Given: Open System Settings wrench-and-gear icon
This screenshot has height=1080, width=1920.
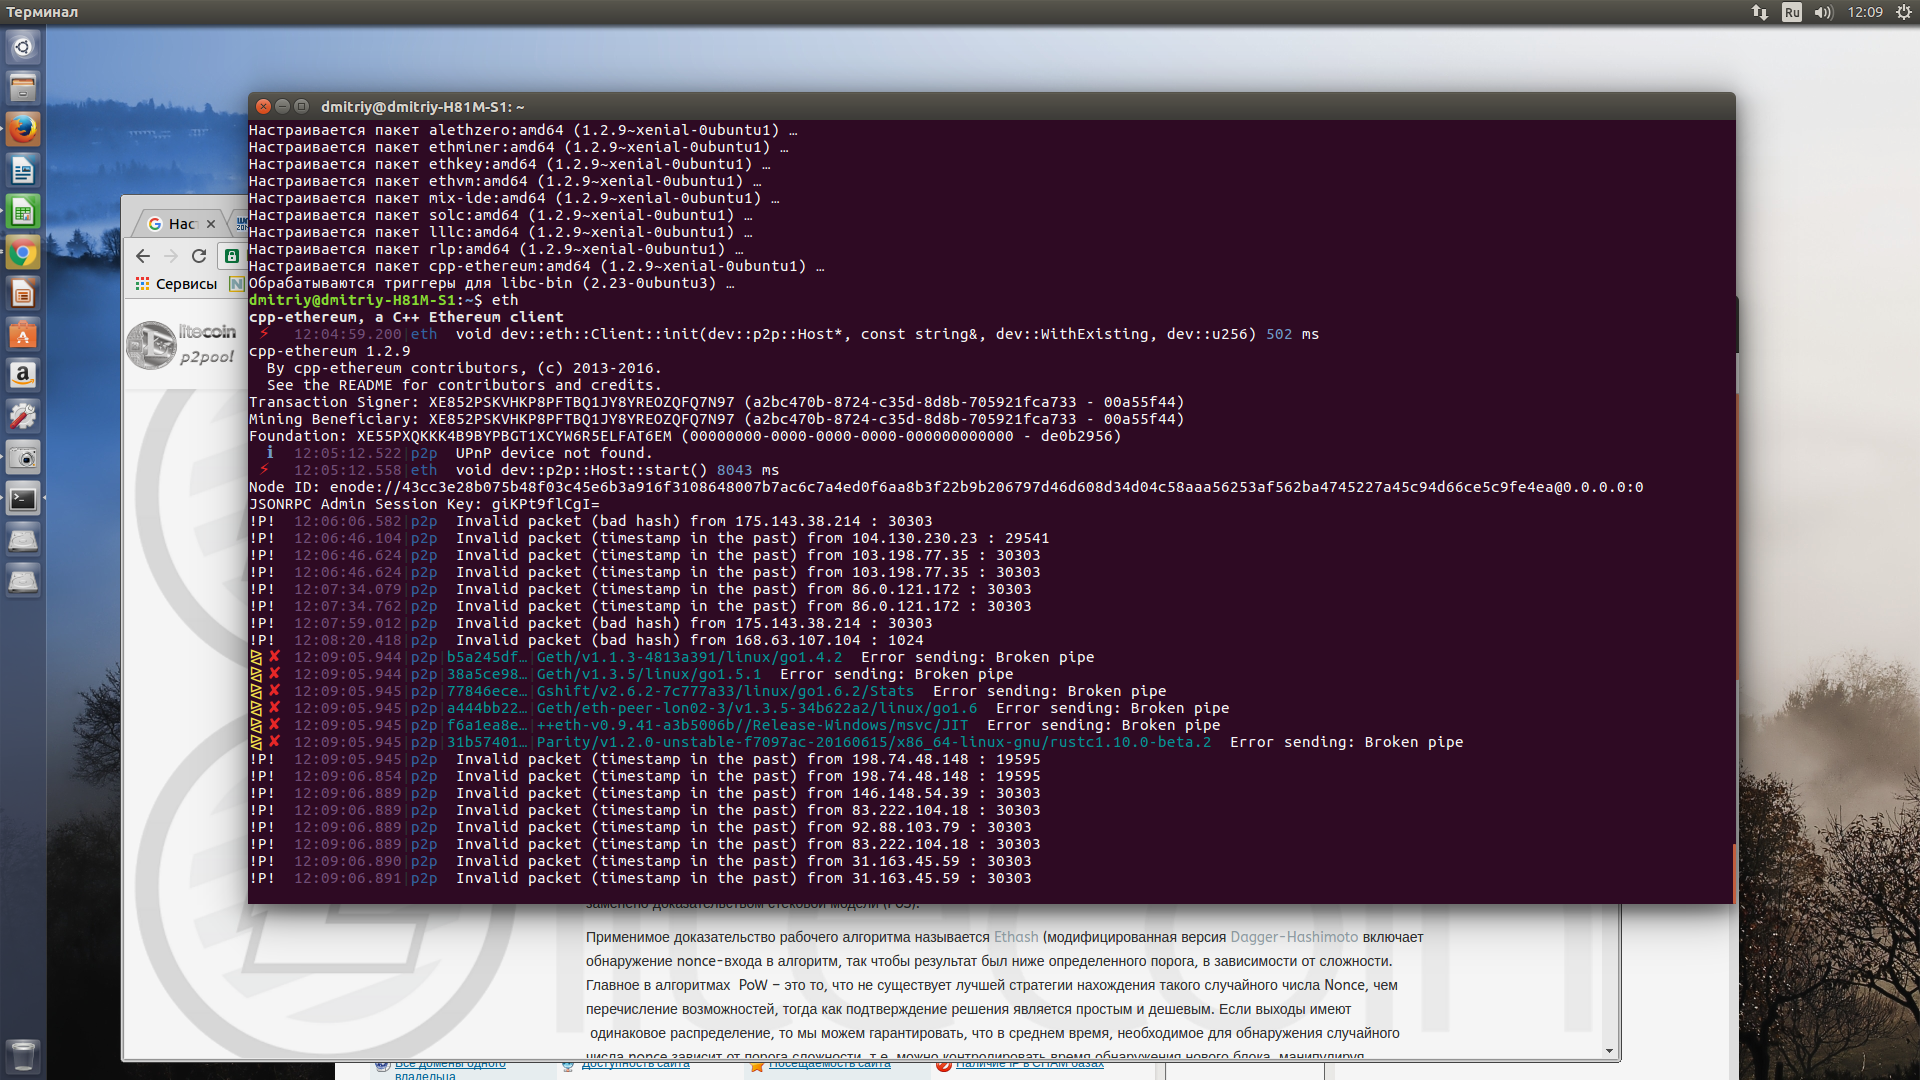Looking at the screenshot, I should pyautogui.click(x=23, y=416).
